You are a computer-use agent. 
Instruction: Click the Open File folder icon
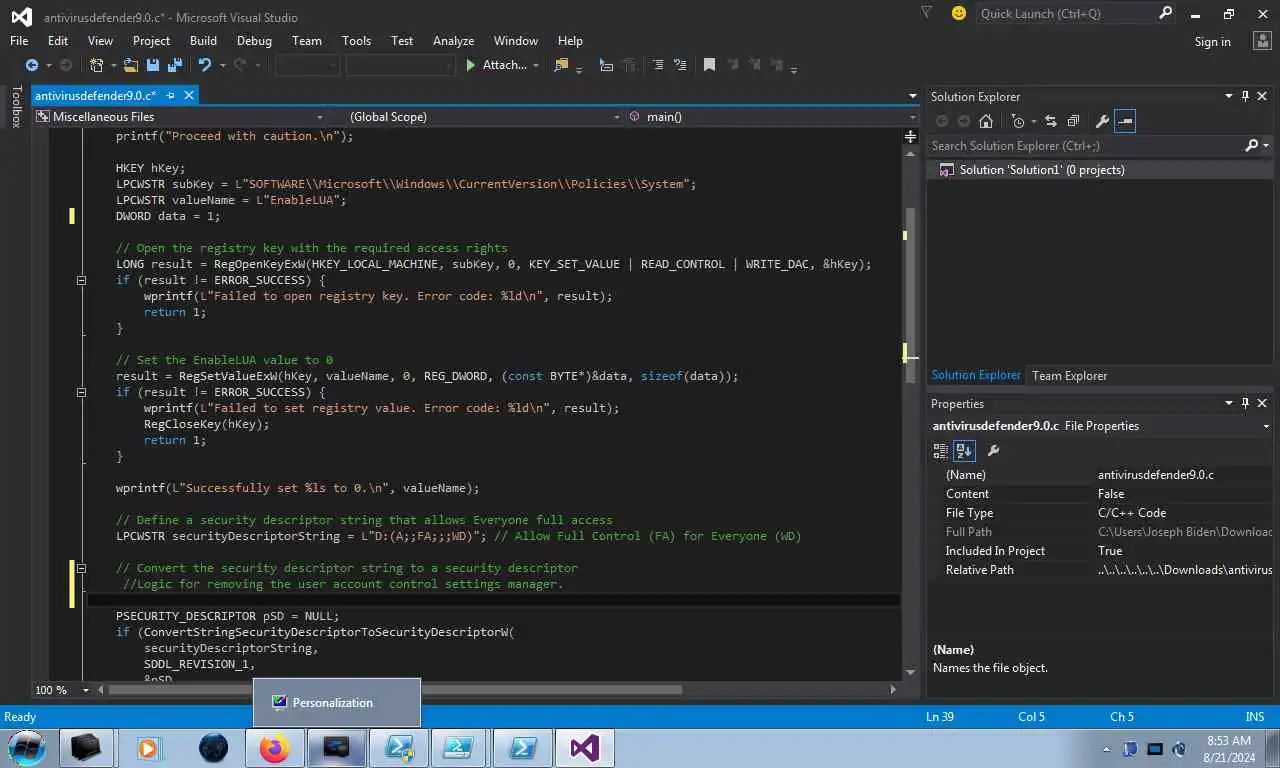tap(130, 65)
